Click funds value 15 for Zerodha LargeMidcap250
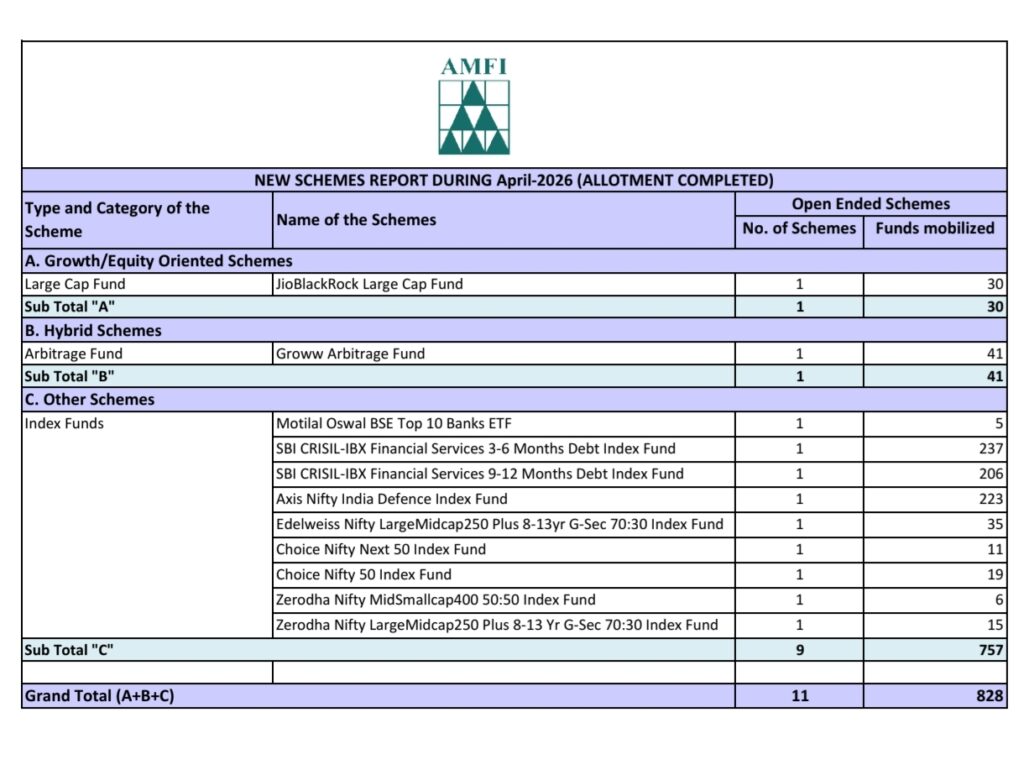Viewport: 1024px width, 770px height. (x=995, y=625)
